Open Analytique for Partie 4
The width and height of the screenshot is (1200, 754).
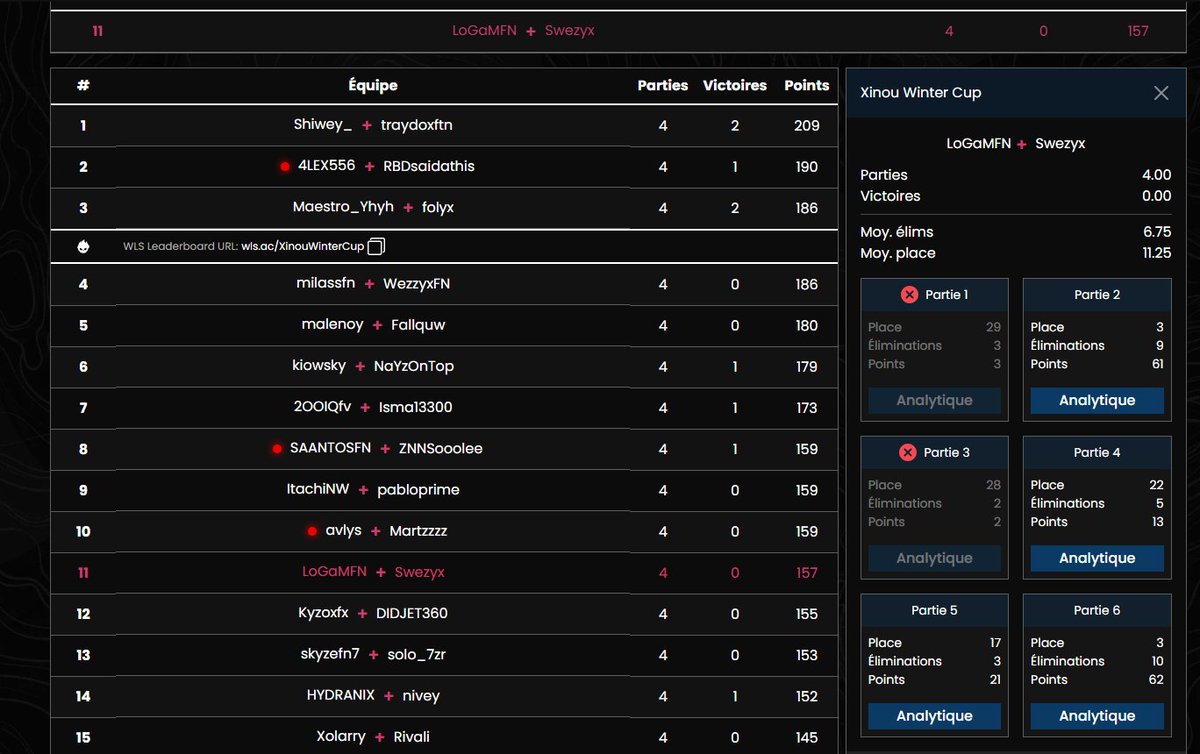click(x=1097, y=558)
